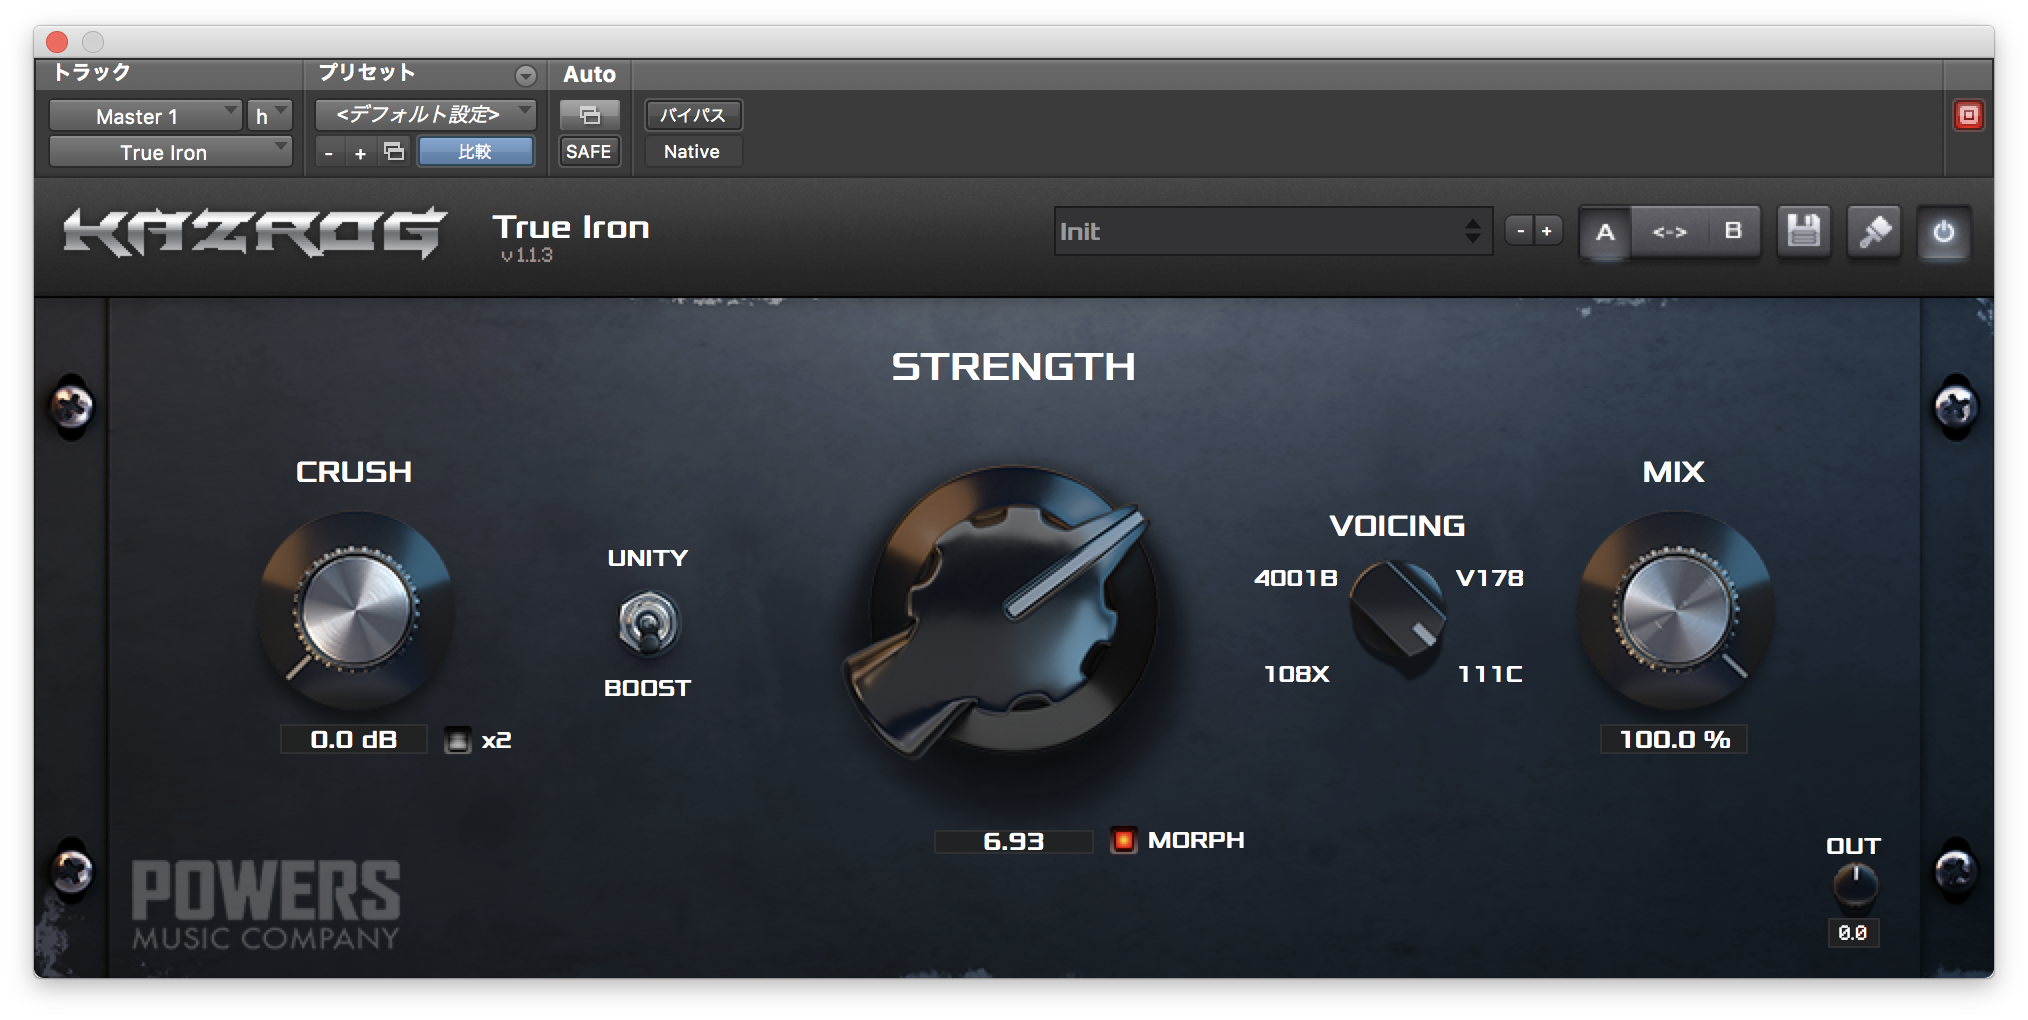Screen dimensions: 2028x1020
Task: Toggle the plugin power button
Action: coord(1943,232)
